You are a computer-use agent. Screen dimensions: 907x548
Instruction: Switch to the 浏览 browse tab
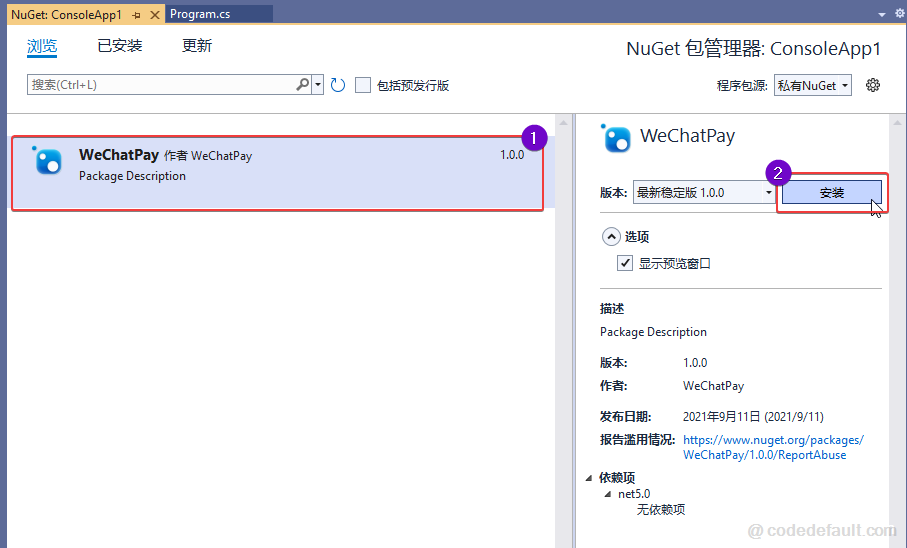tap(42, 46)
